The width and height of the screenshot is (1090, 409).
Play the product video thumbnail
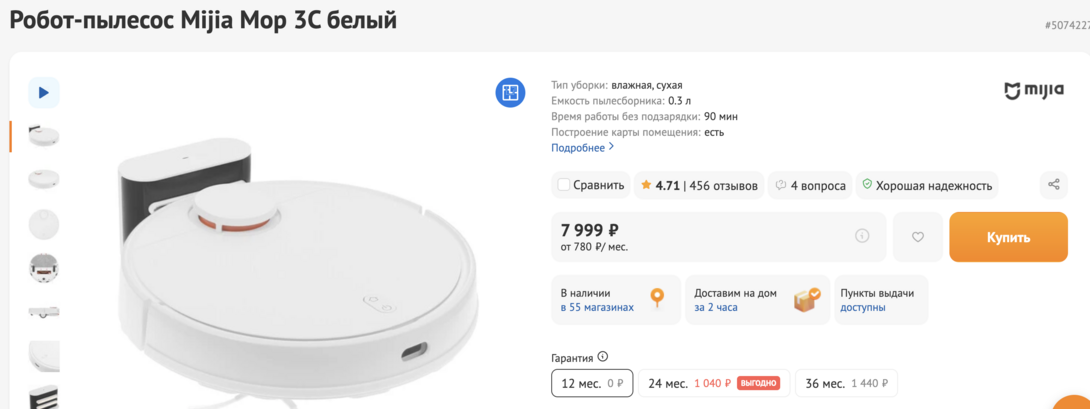(x=43, y=92)
